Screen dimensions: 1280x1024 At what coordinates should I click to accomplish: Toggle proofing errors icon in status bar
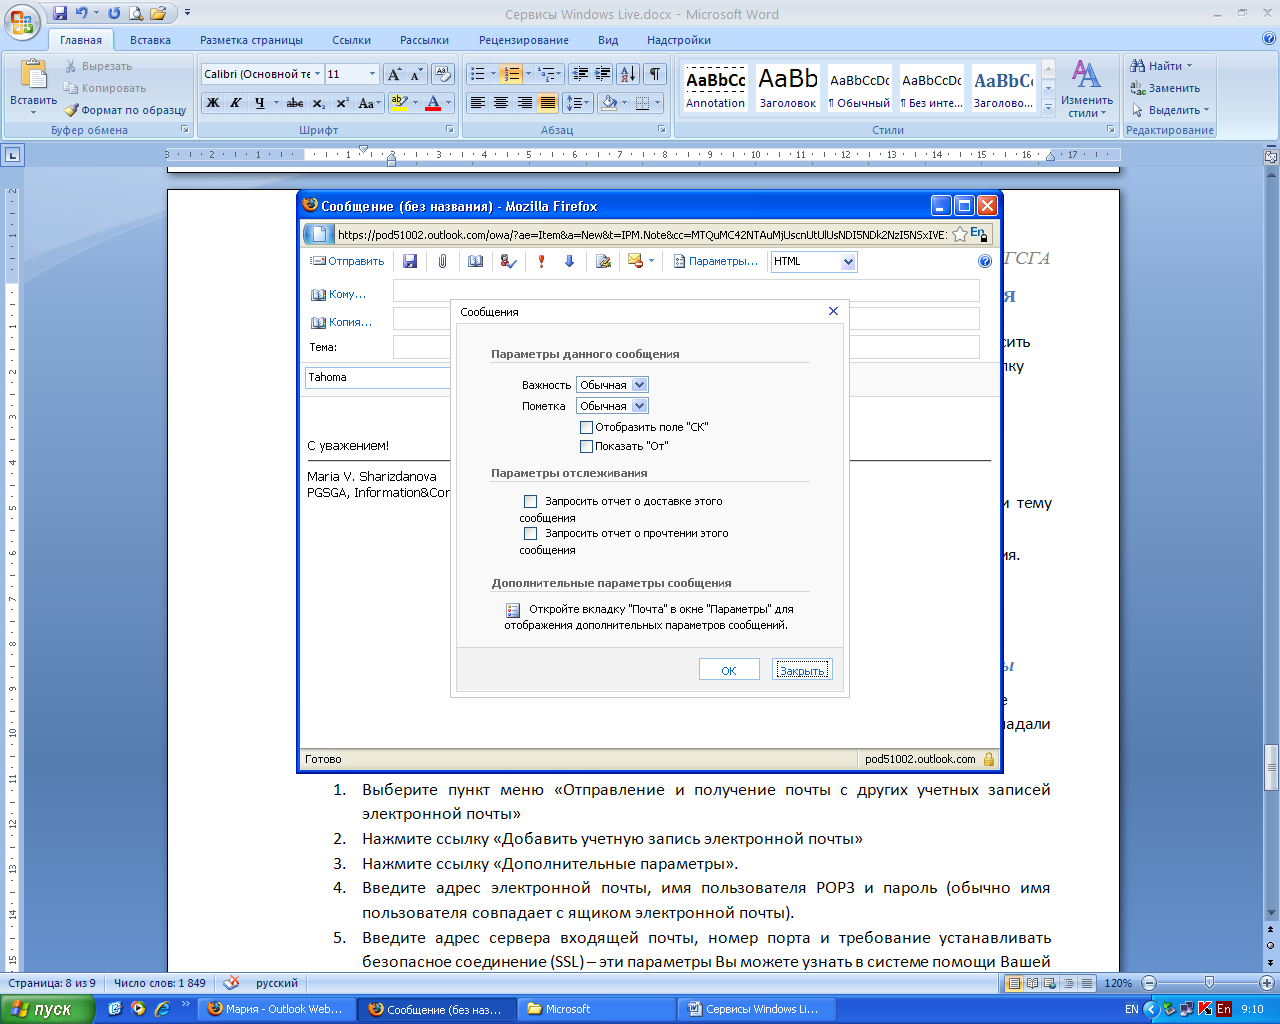[x=231, y=983]
